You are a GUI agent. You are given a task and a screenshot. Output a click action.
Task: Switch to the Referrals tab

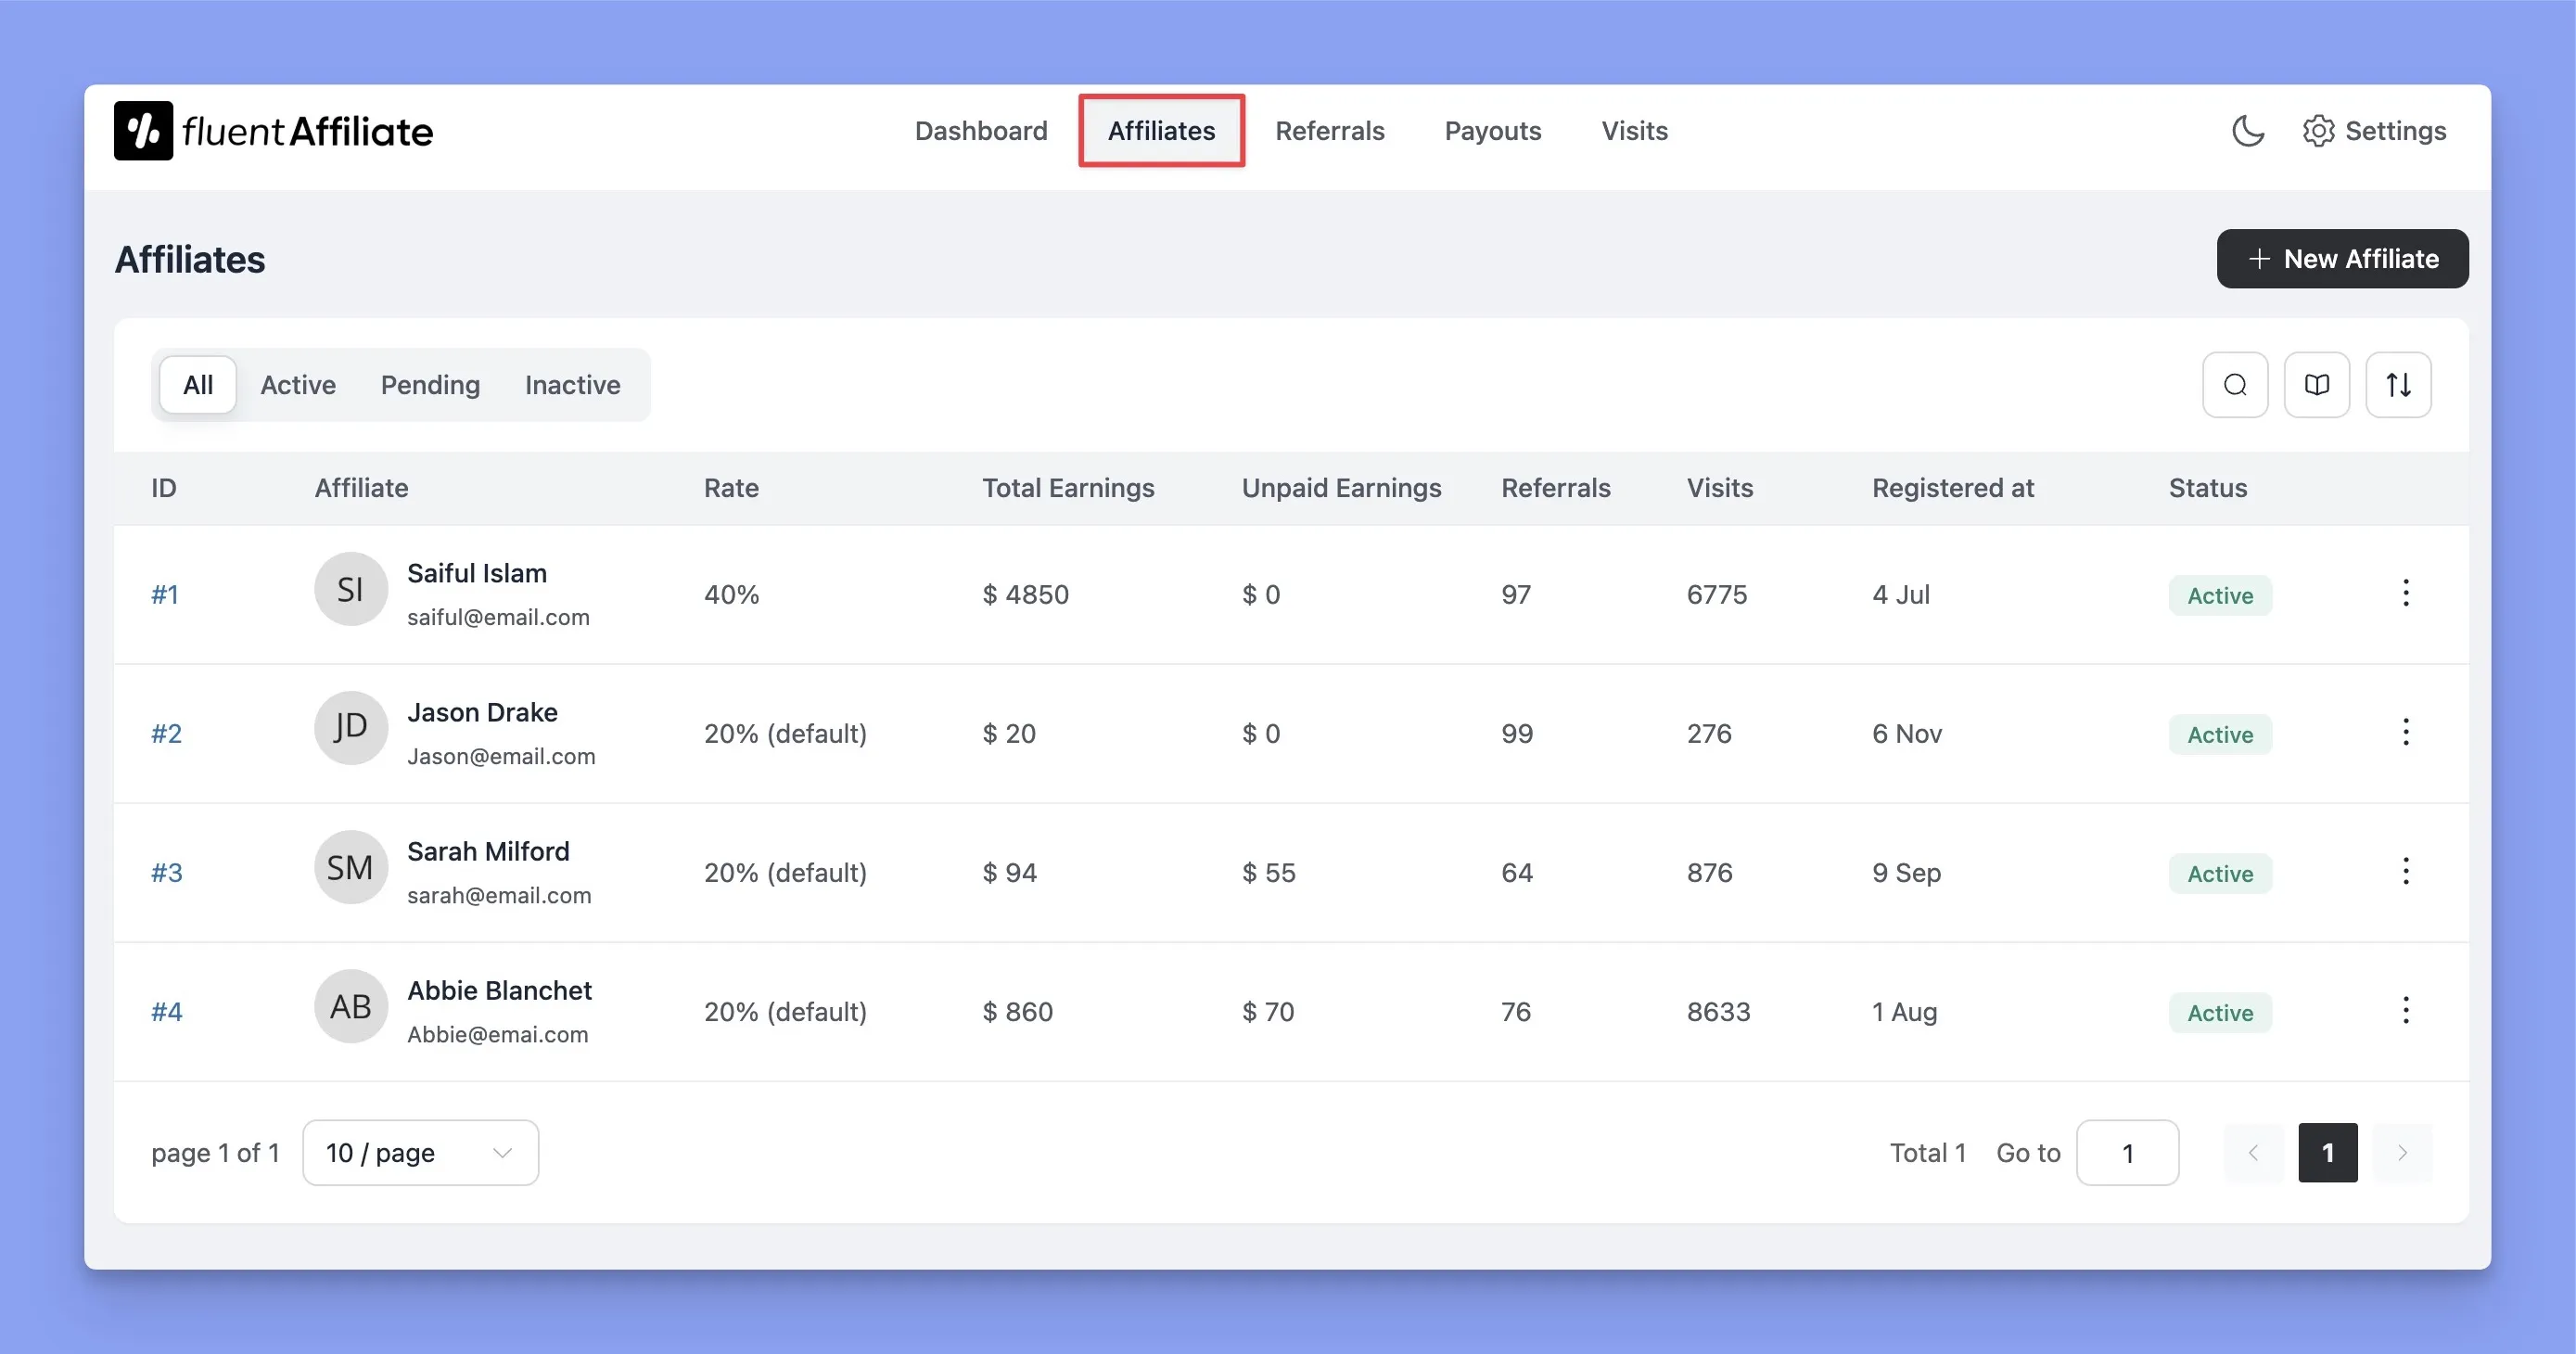pyautogui.click(x=1329, y=131)
